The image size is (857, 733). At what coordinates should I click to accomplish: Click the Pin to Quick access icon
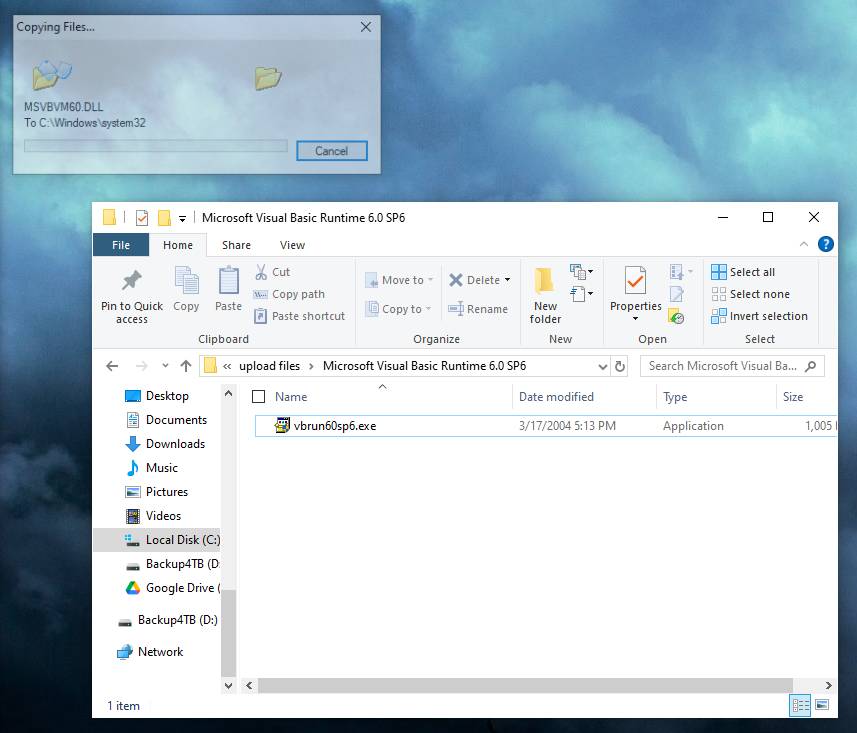pyautogui.click(x=131, y=280)
